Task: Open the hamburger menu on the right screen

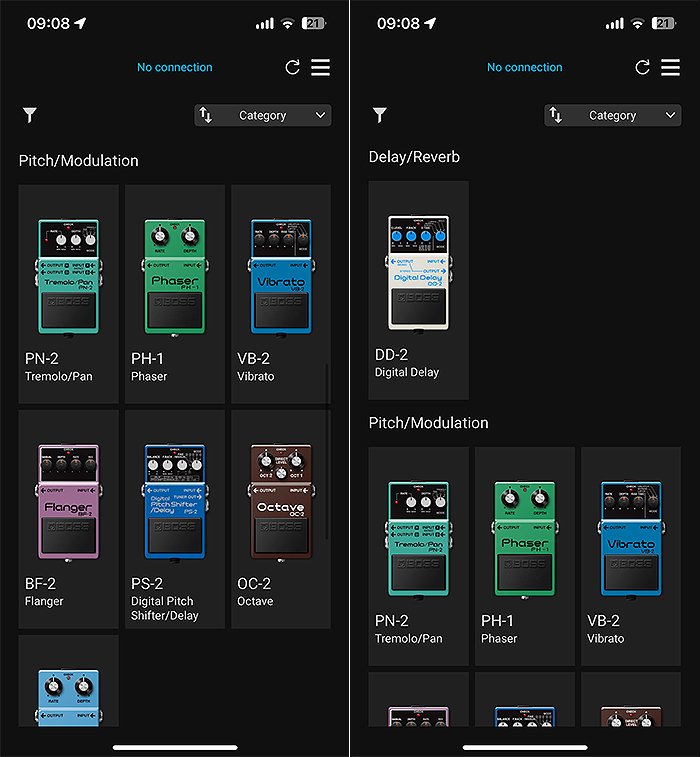Action: click(671, 67)
